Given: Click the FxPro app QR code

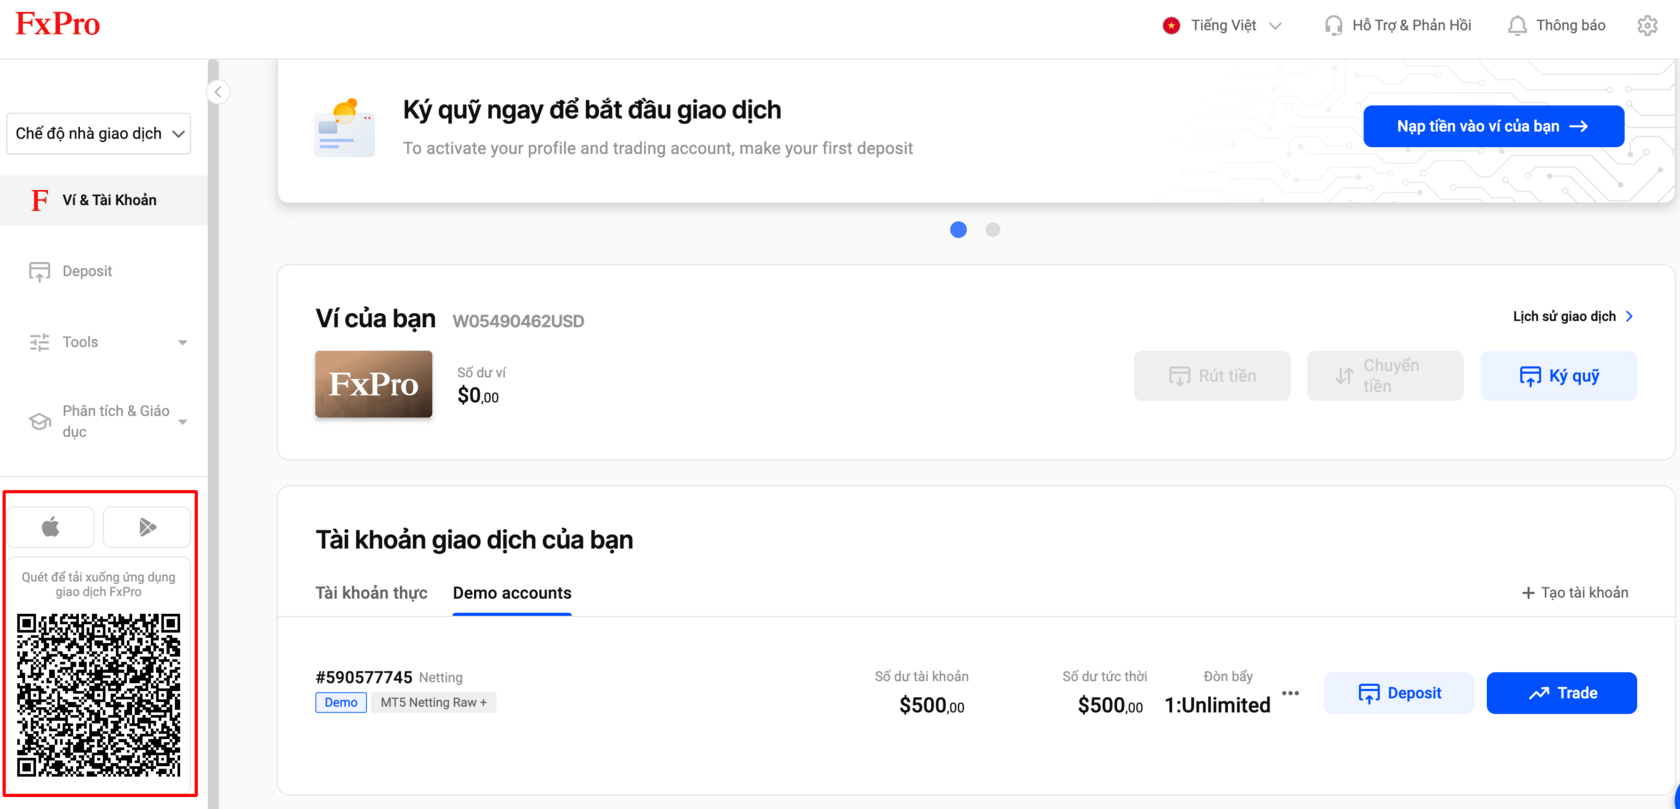Looking at the screenshot, I should click(x=99, y=695).
